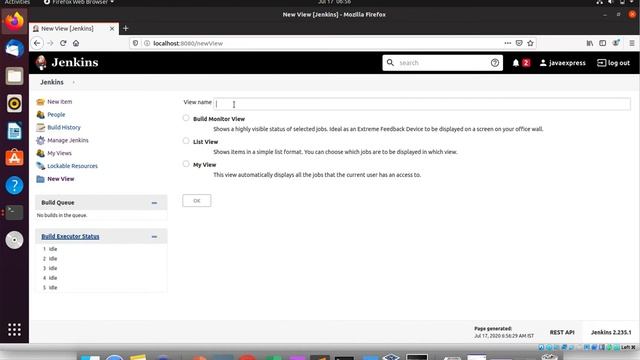
Task: Open Help from the dock
Action: (14, 185)
